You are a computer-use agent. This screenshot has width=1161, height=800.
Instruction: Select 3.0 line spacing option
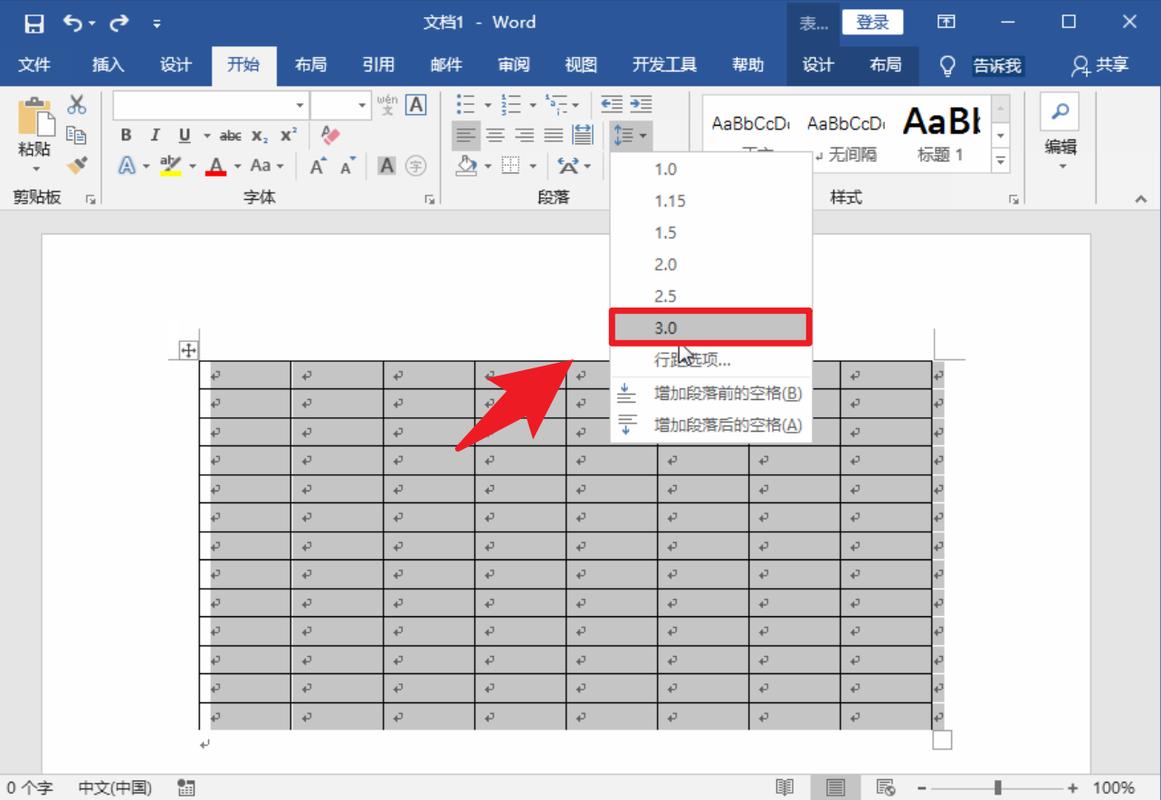(x=710, y=327)
